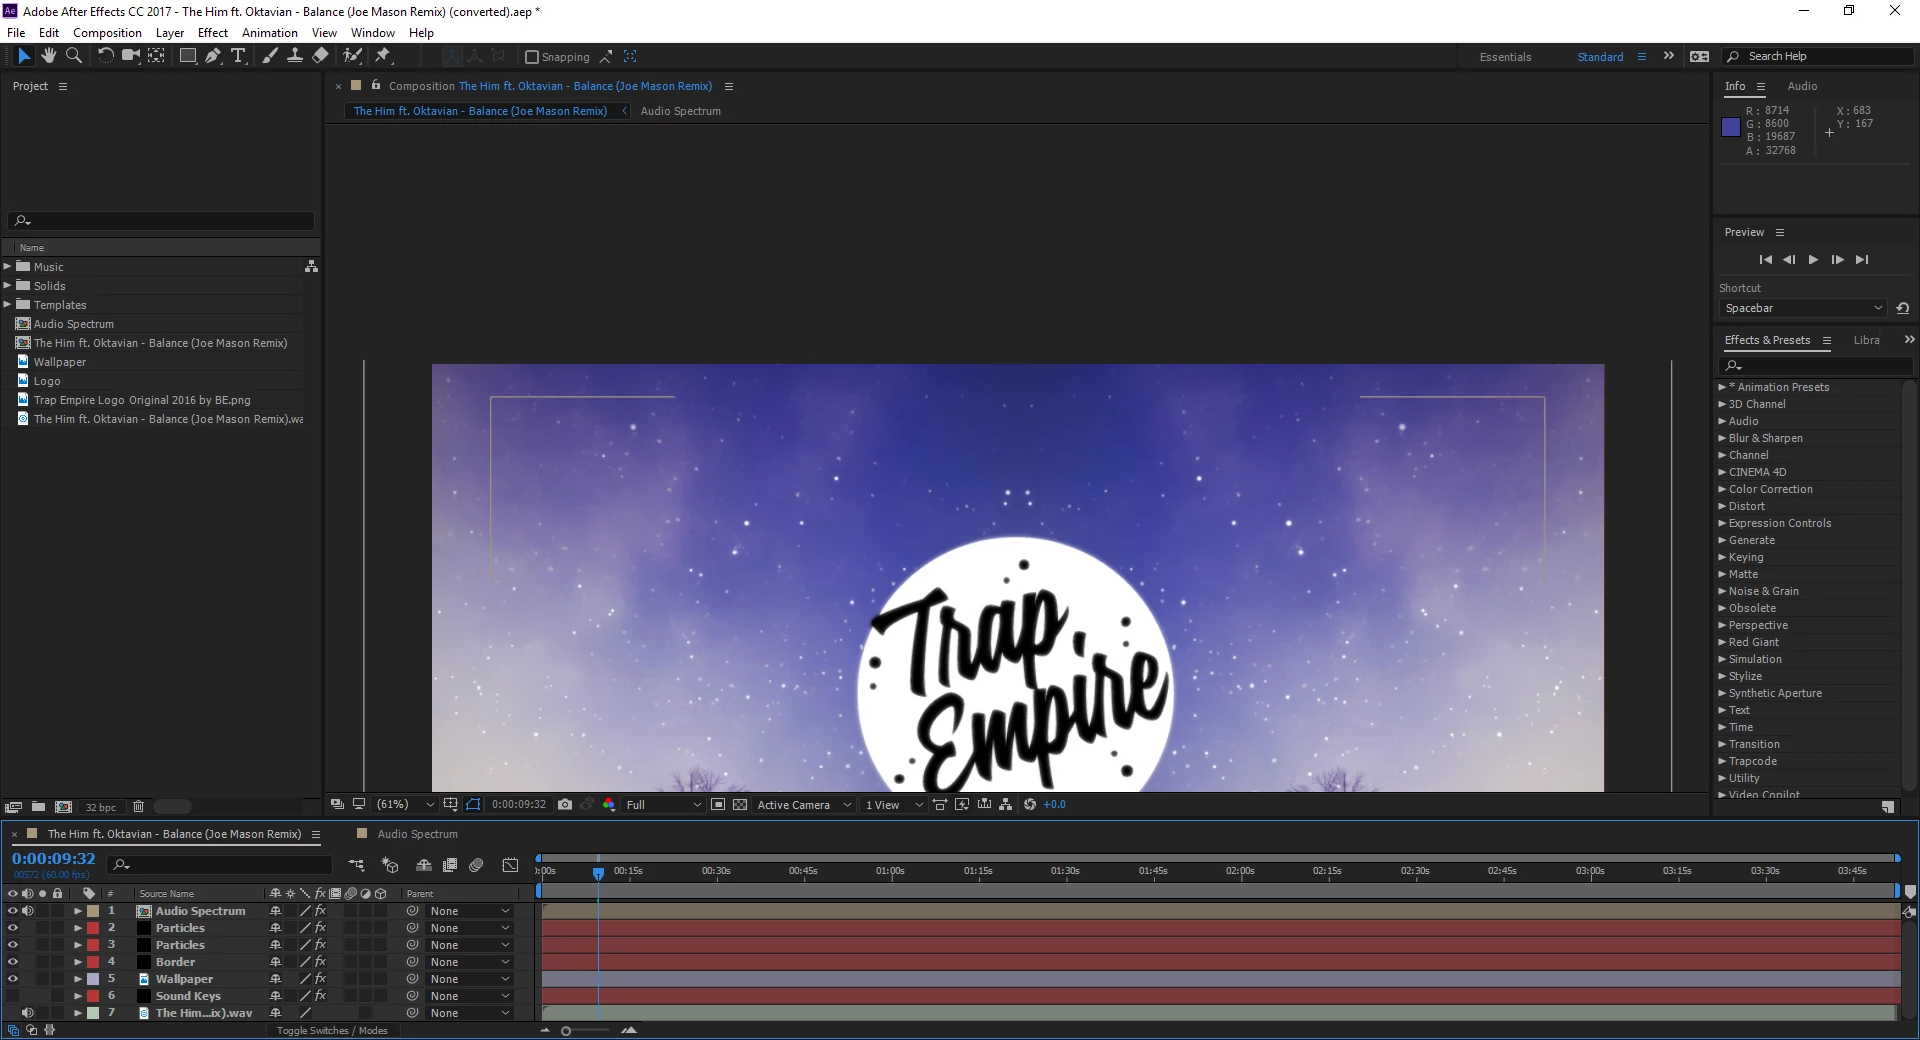Open Parent dropdown for Wallpaper layer
1920x1040 pixels.
469,979
